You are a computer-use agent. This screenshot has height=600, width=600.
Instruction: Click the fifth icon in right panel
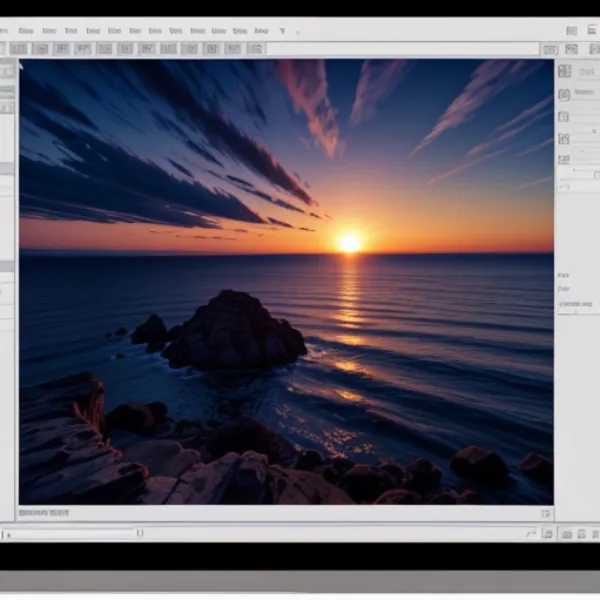coord(564,159)
